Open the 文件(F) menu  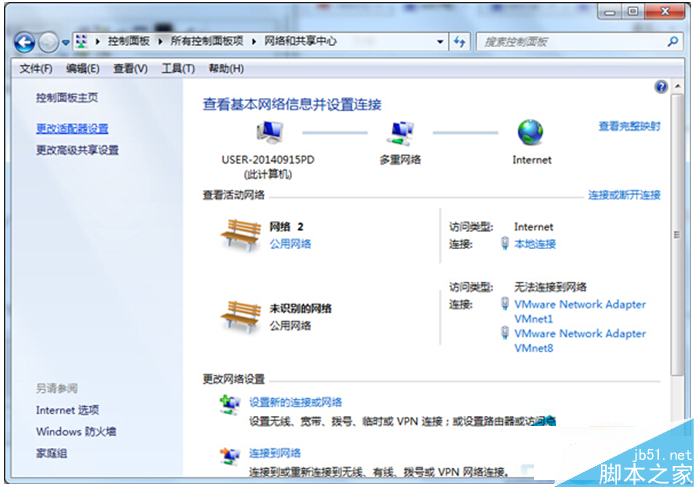[36, 68]
